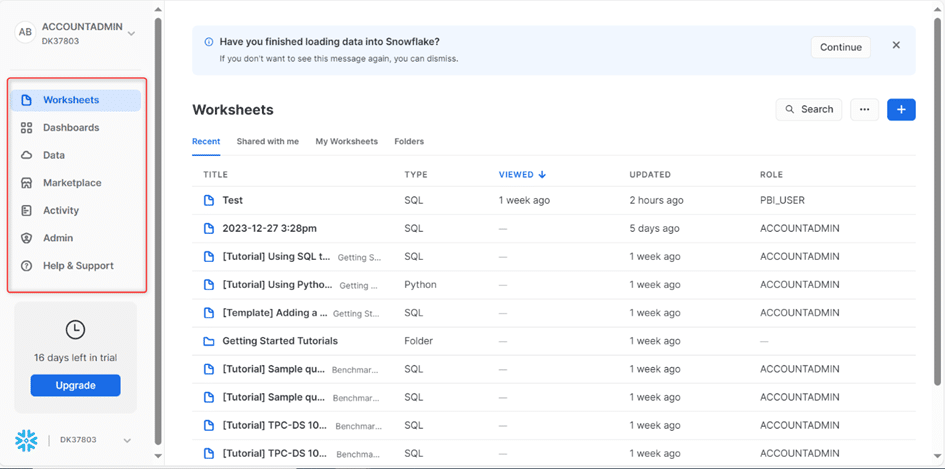945x469 pixels.
Task: Open Marketplace from the sidebar
Action: tap(75, 183)
